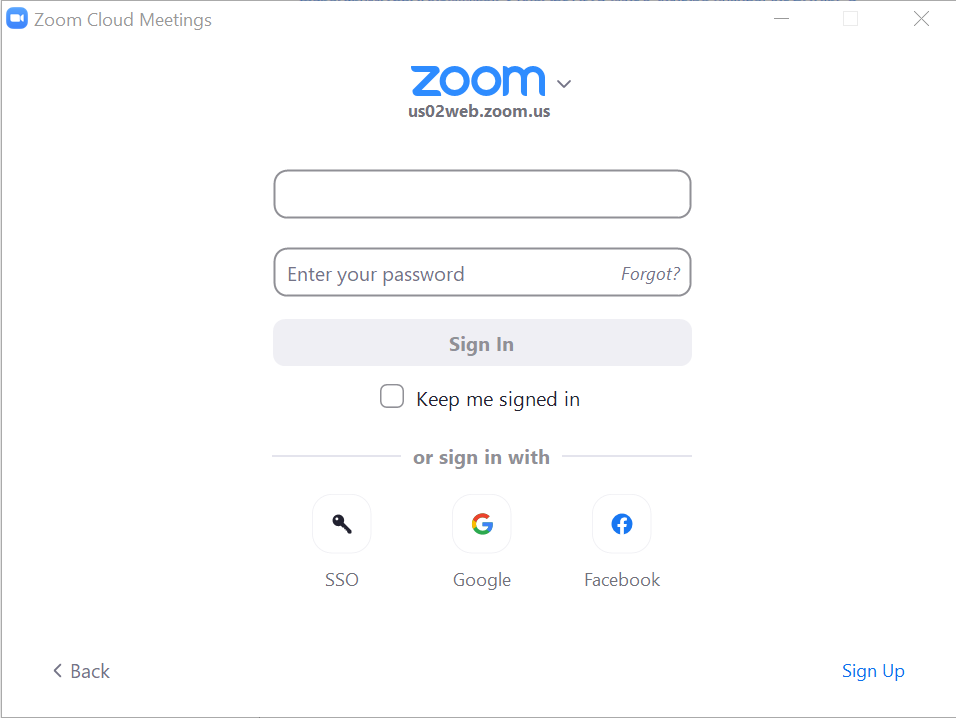956x718 pixels.
Task: Toggle the Keep me signed in checkbox off
Action: (x=391, y=396)
